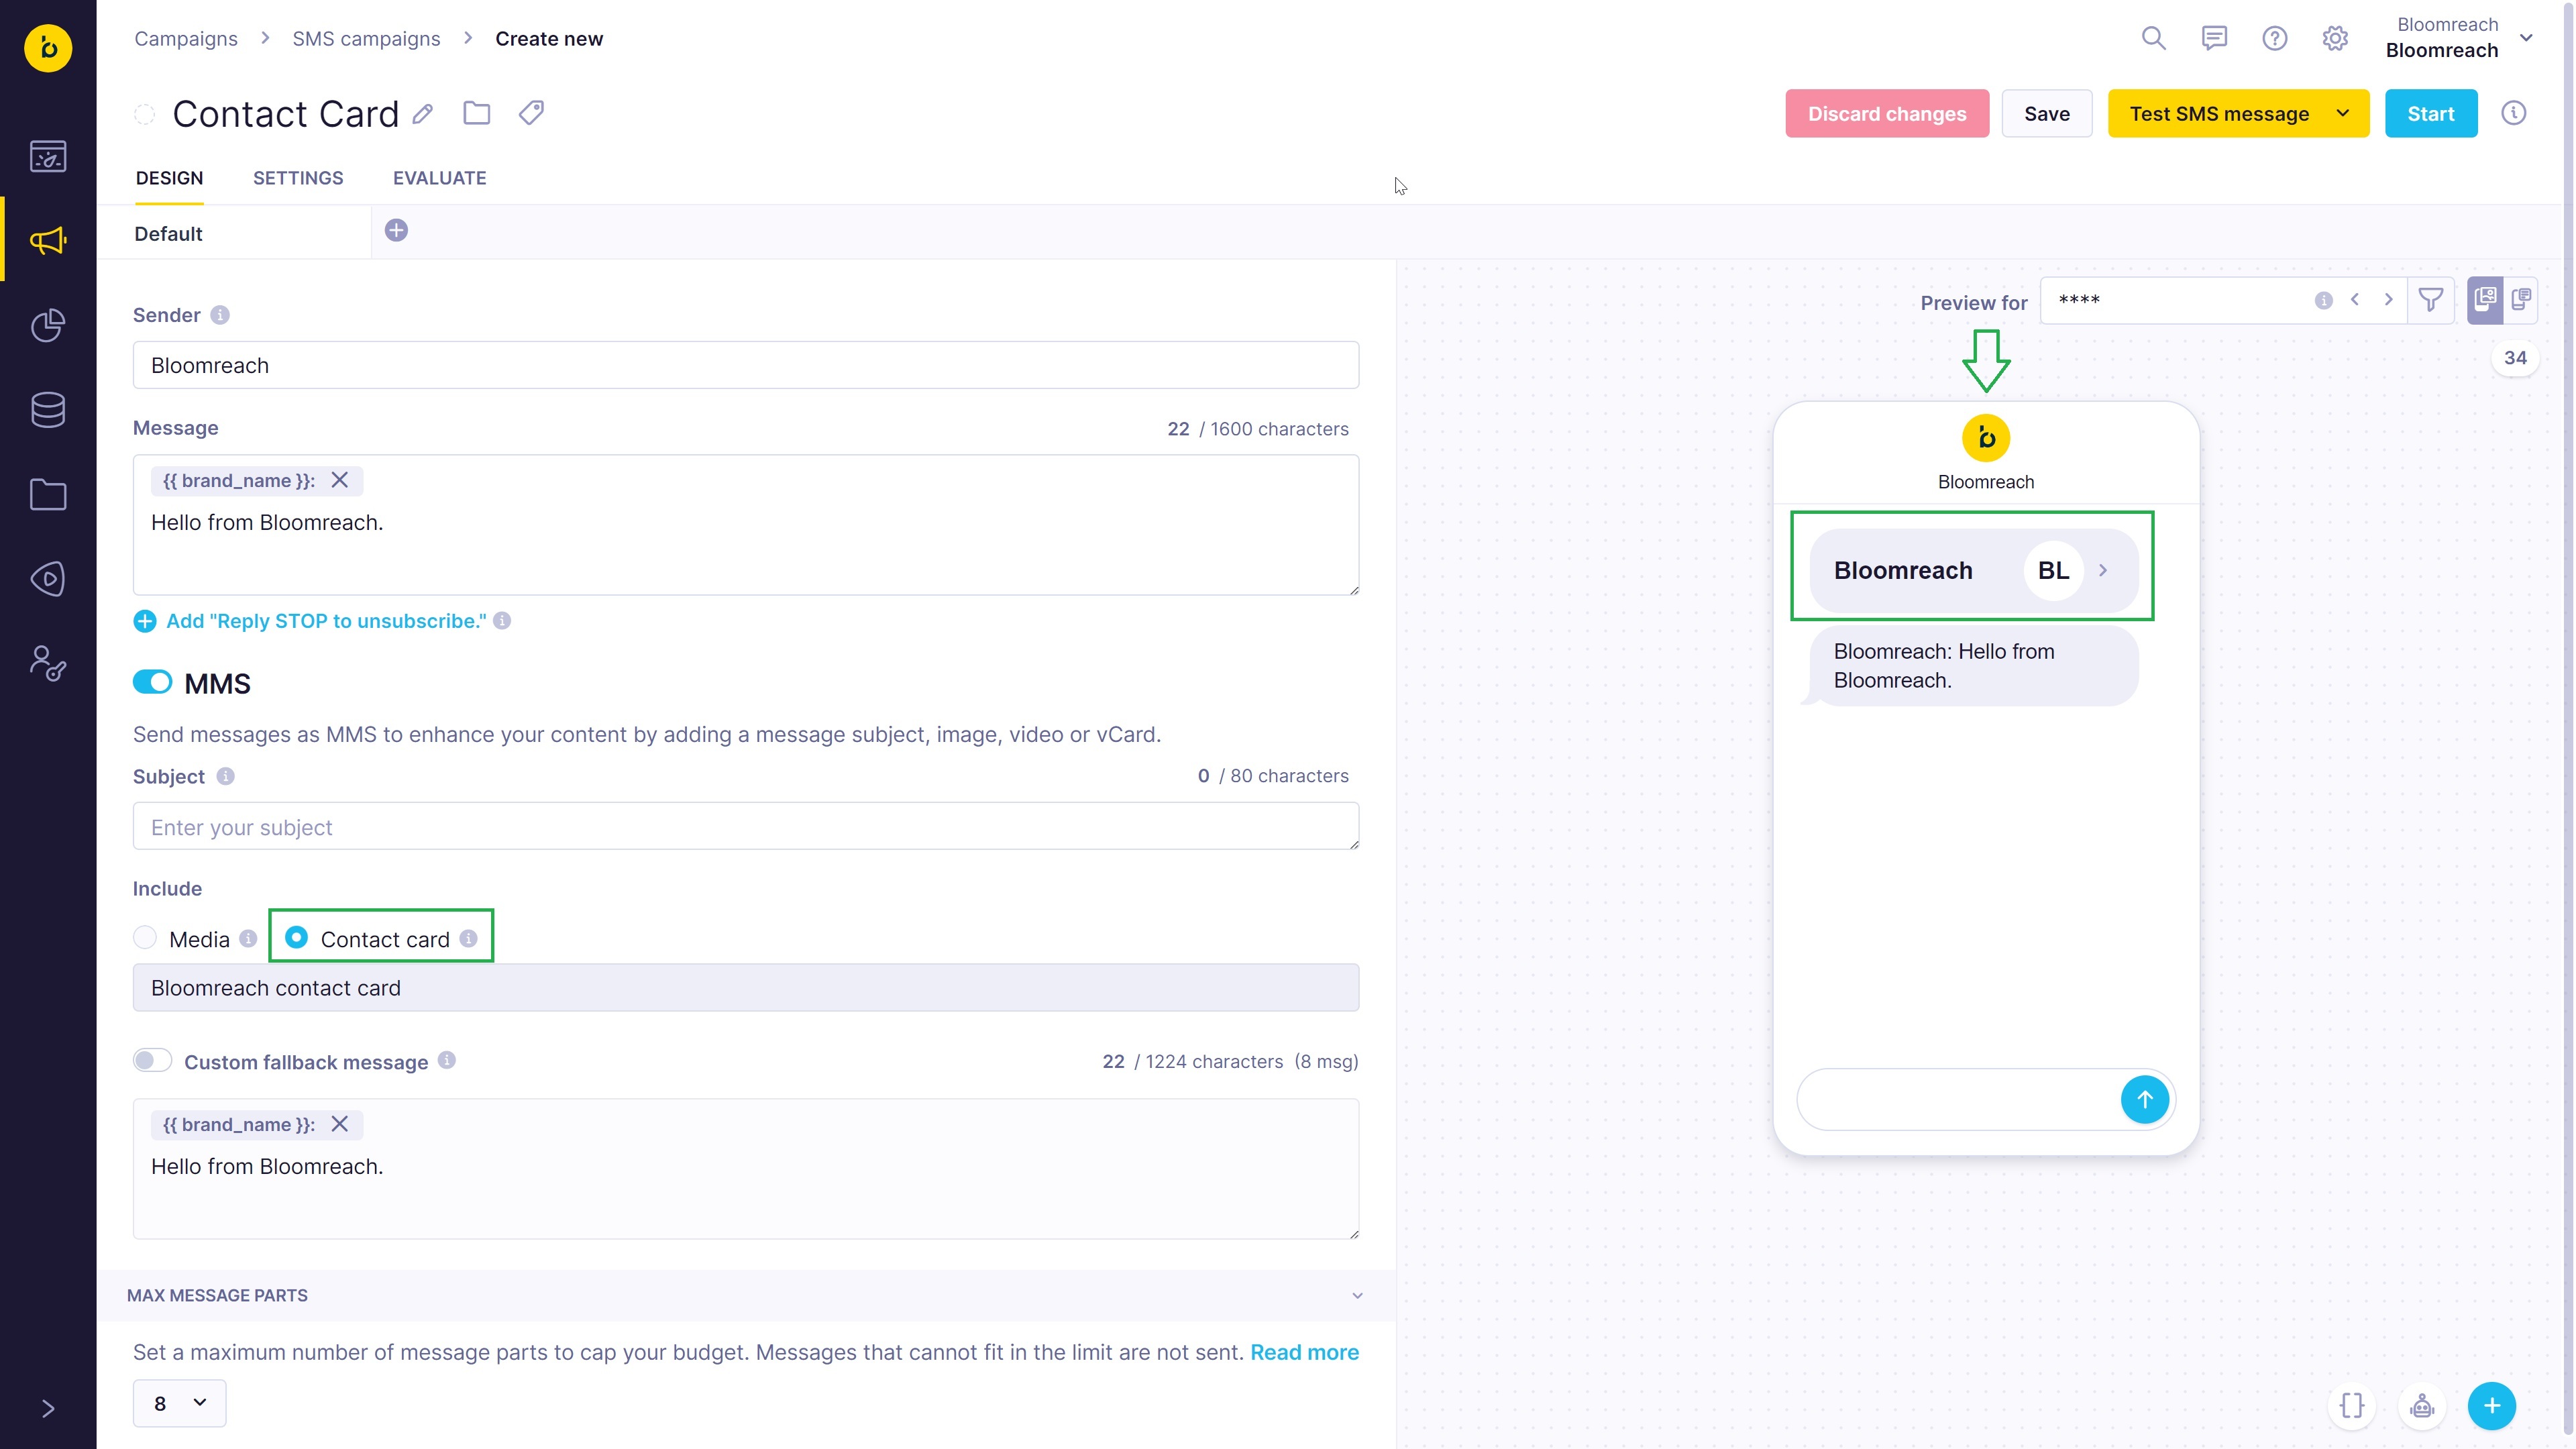Open the Data & Assets database sidebar icon
Screen dimensions: 2576x1449
[x=48, y=410]
